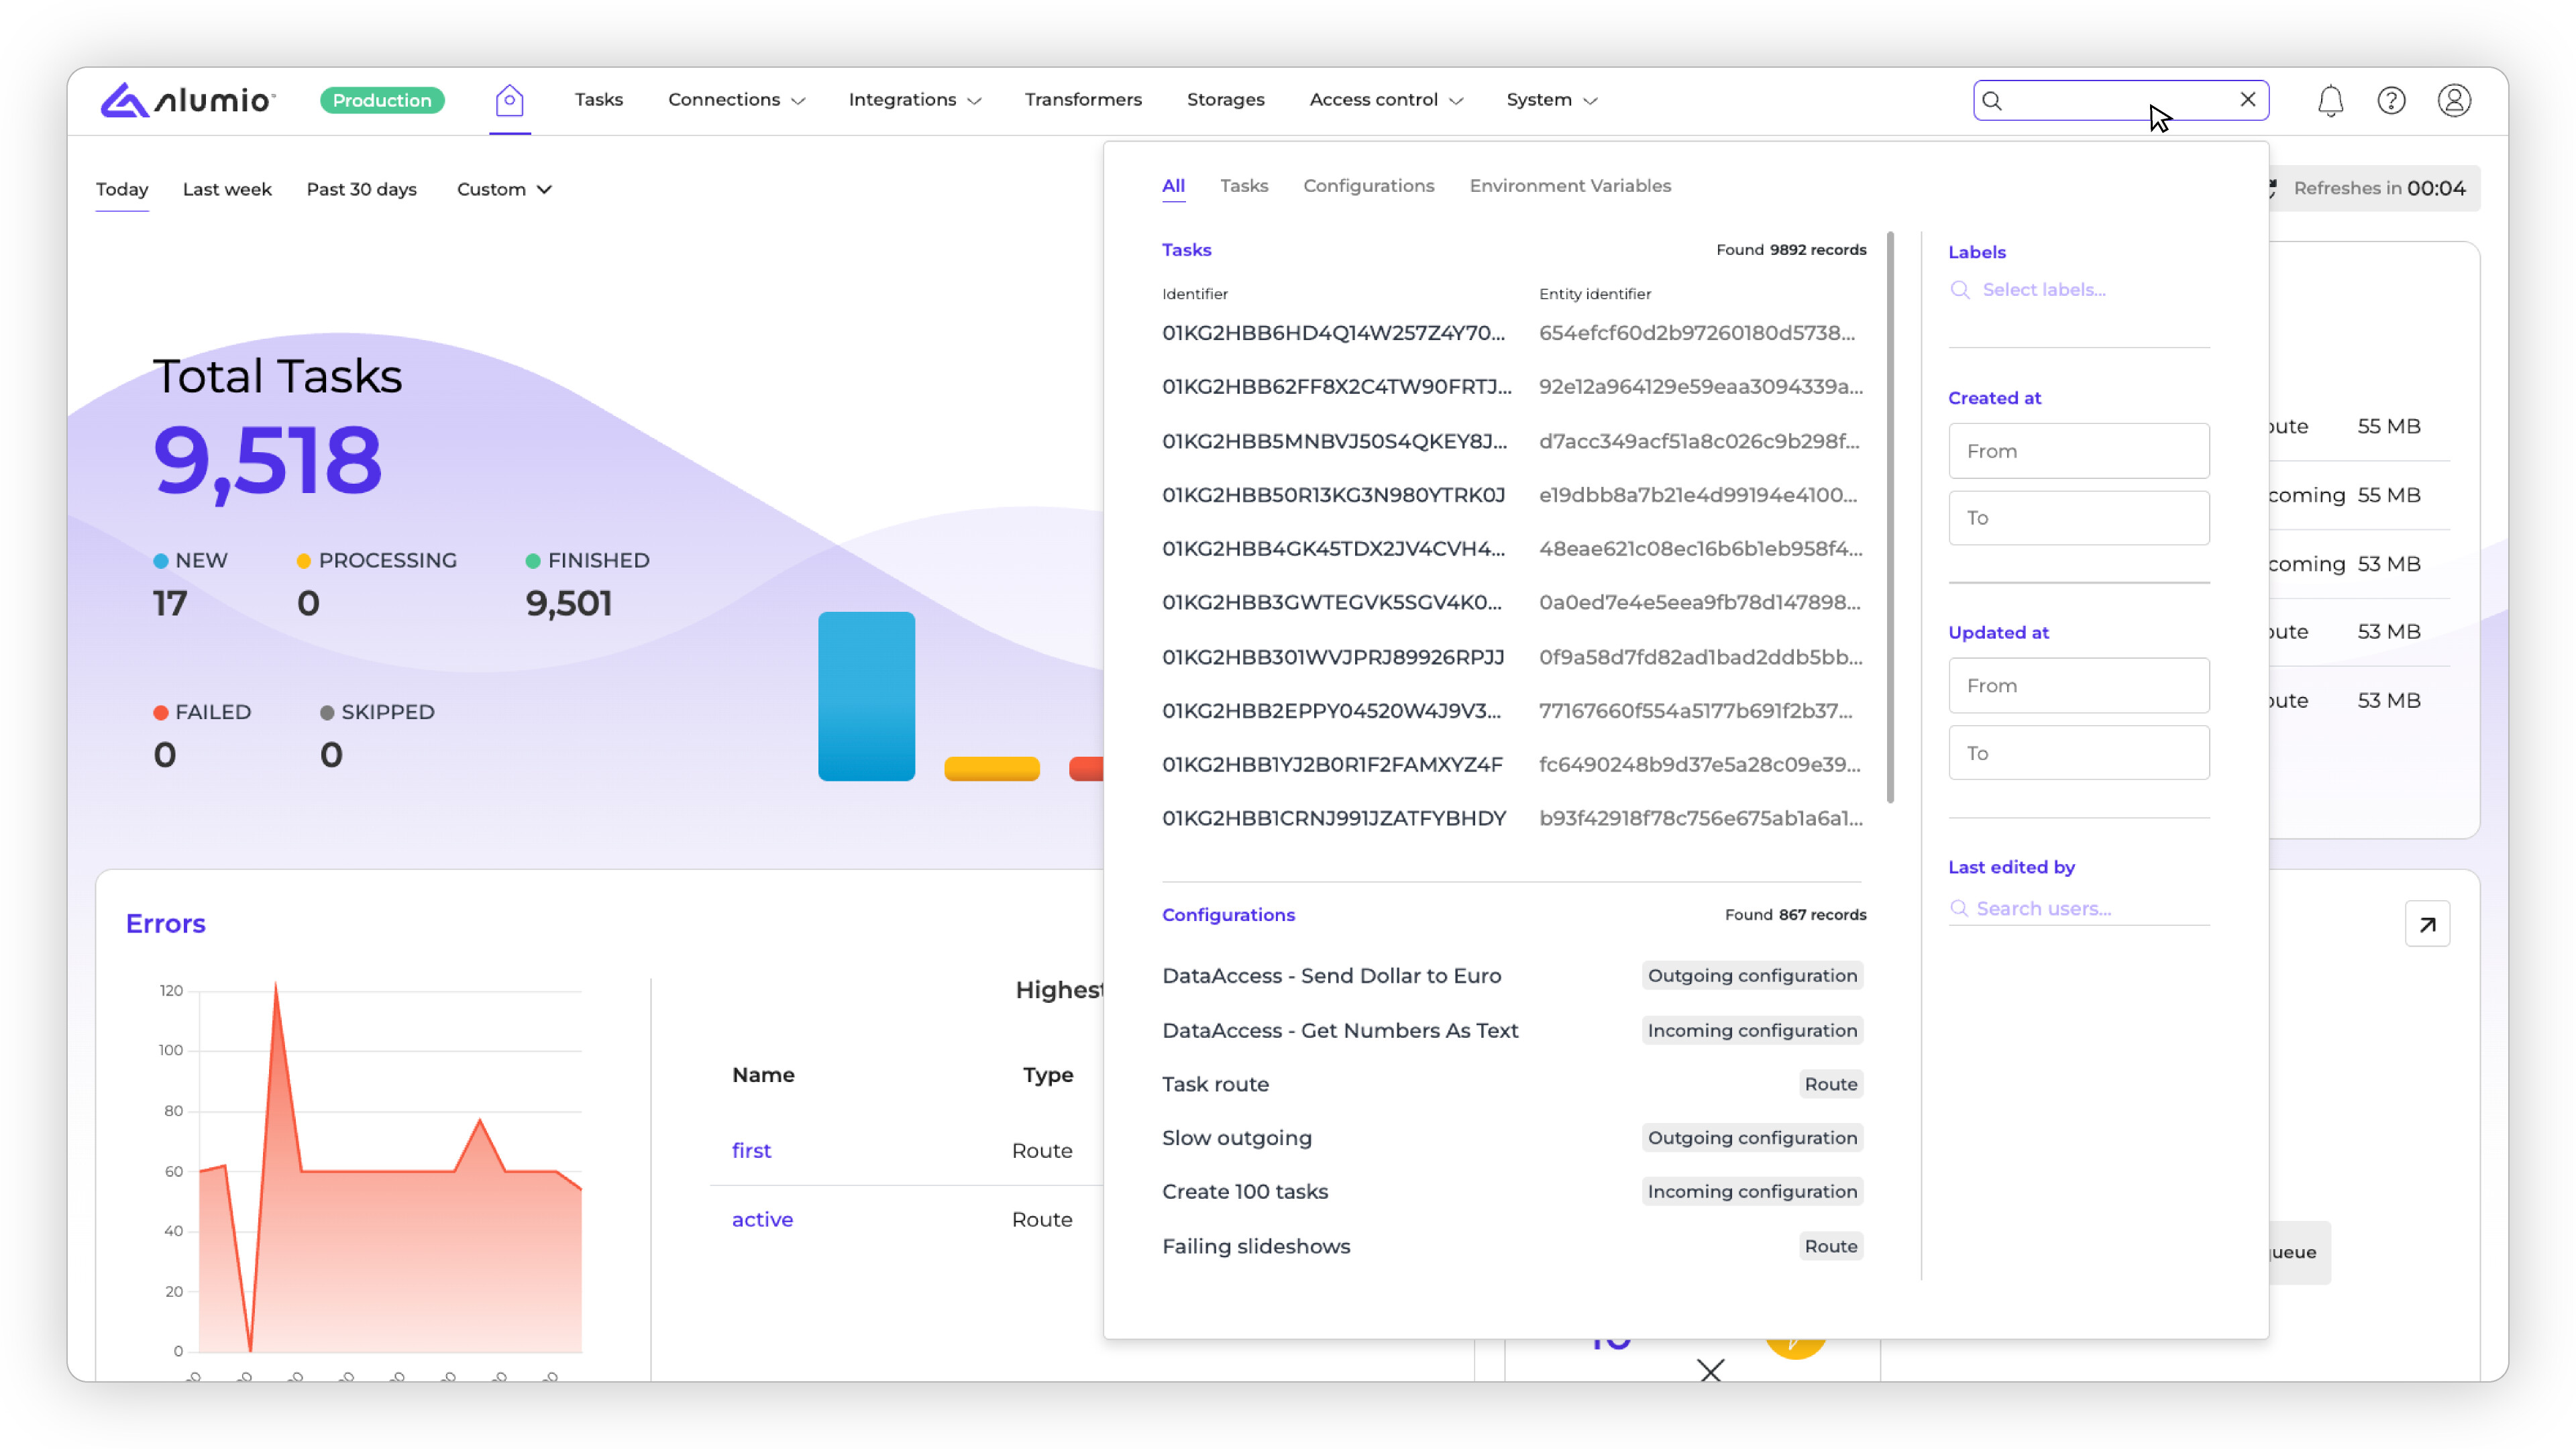Click the Alumio logo
The width and height of the screenshot is (2576, 1449).
(x=187, y=100)
